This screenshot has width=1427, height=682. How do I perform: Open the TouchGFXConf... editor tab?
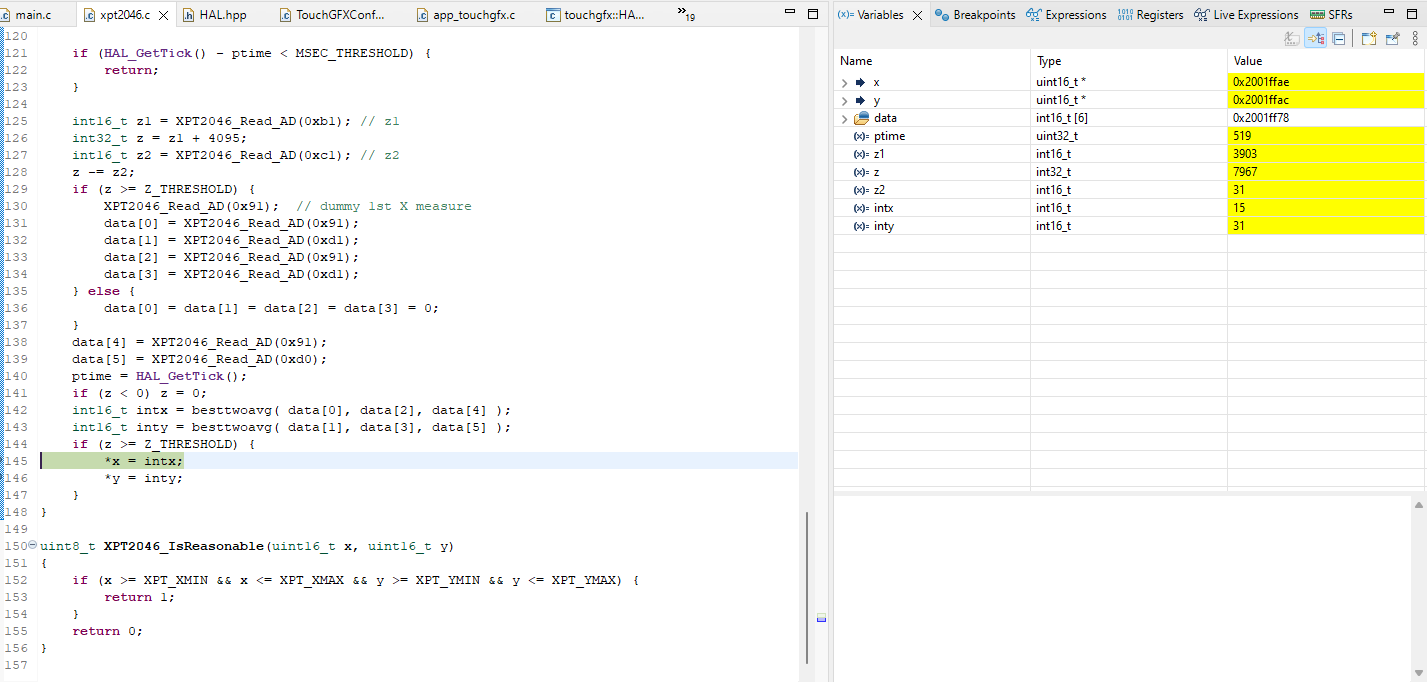click(x=333, y=15)
